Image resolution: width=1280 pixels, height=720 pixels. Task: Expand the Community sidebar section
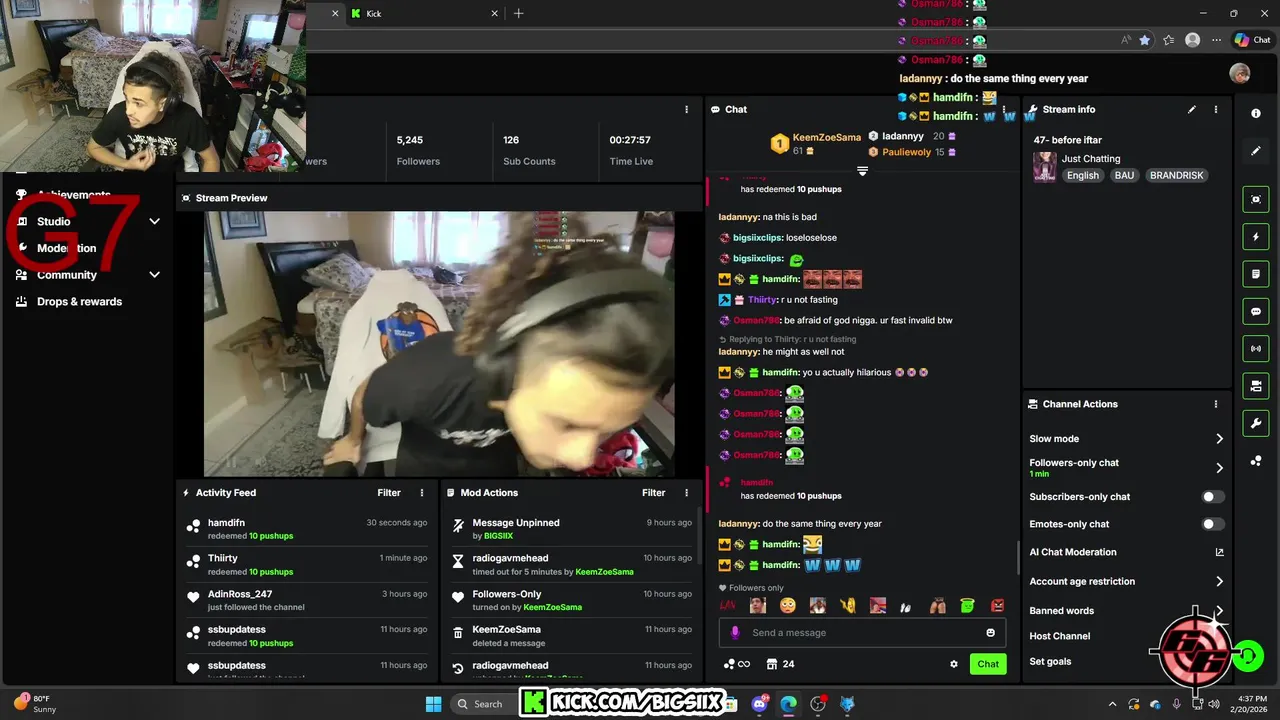(x=155, y=275)
